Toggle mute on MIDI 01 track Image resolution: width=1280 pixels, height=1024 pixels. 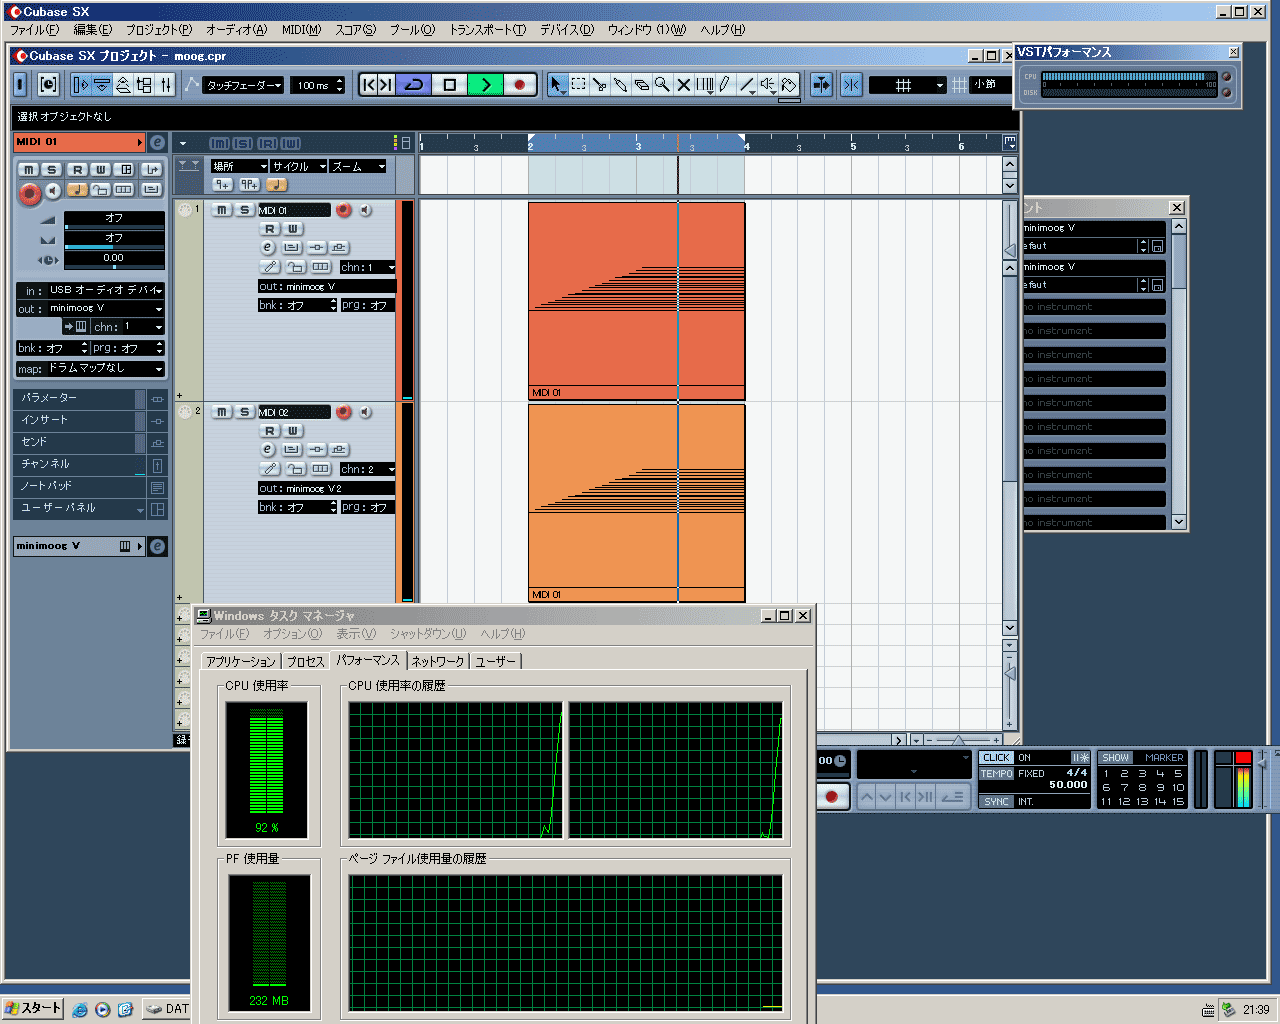click(x=222, y=210)
